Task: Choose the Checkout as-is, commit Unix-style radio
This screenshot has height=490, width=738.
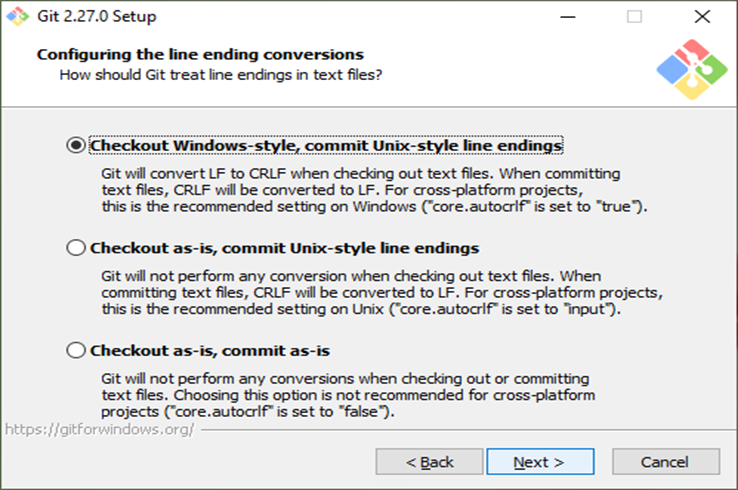Action: (x=75, y=248)
